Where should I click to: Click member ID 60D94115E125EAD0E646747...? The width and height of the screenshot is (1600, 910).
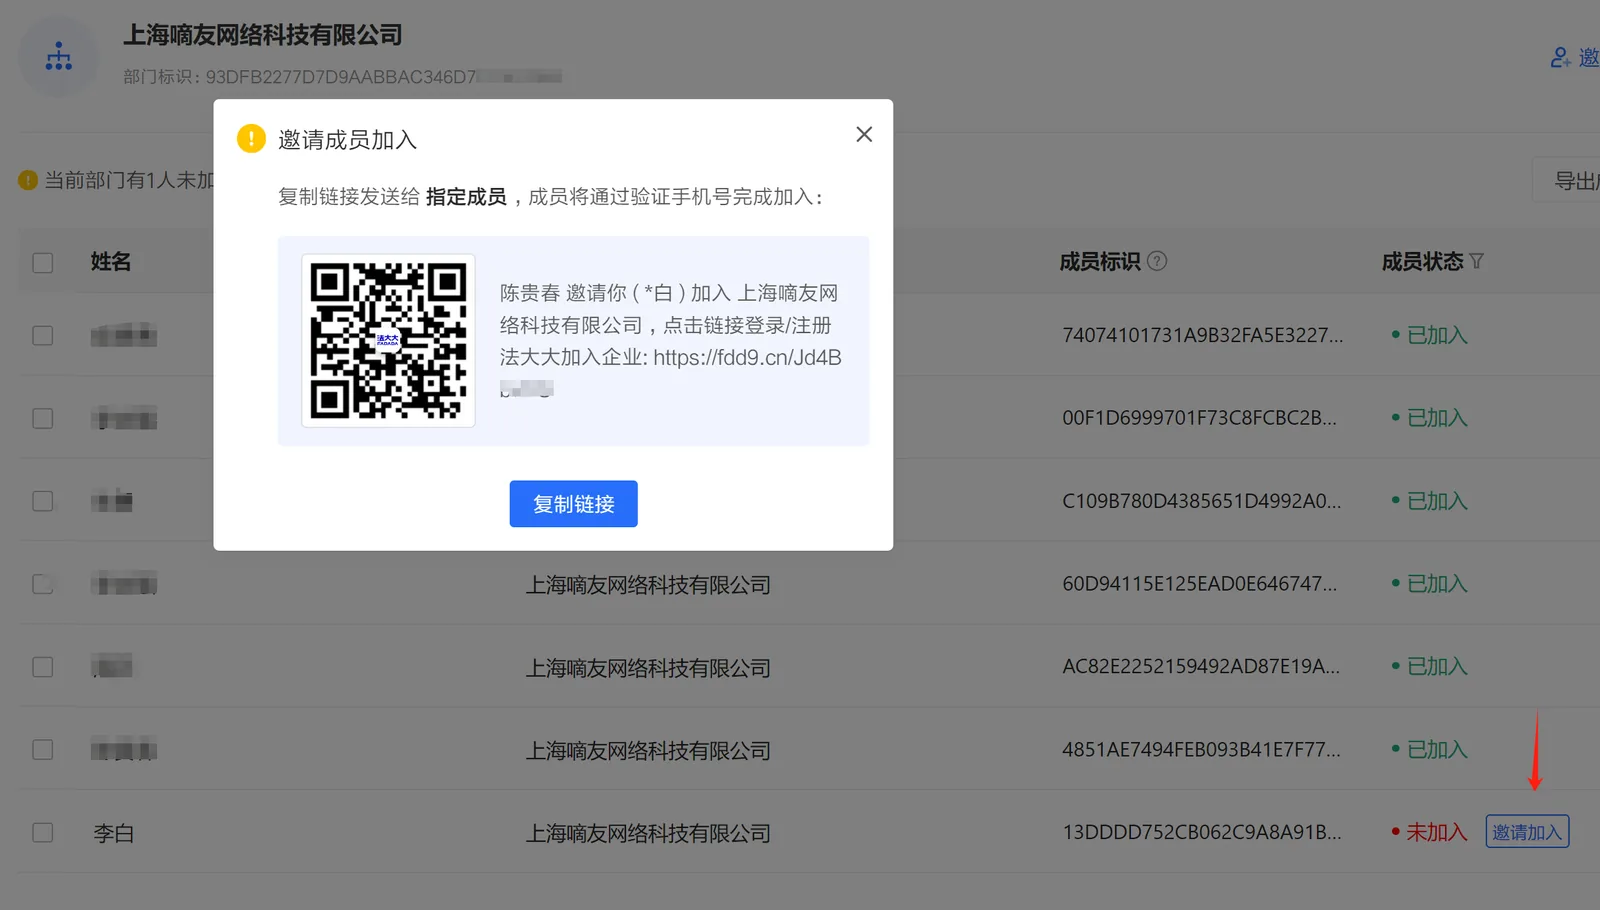(1199, 584)
